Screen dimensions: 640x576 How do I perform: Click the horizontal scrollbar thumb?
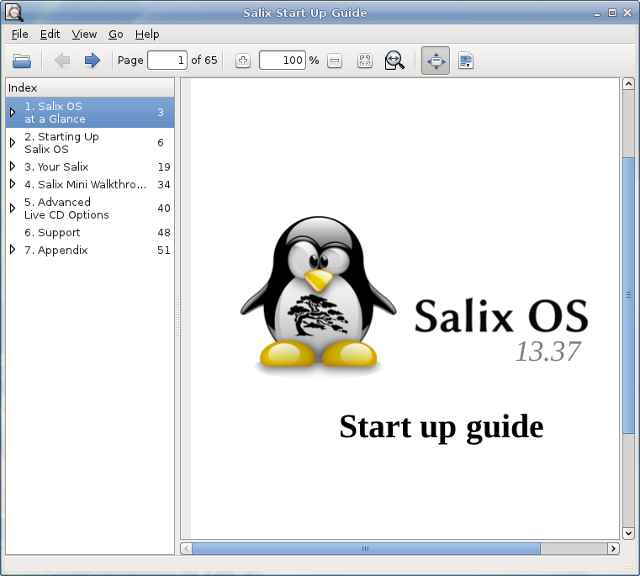click(x=366, y=549)
